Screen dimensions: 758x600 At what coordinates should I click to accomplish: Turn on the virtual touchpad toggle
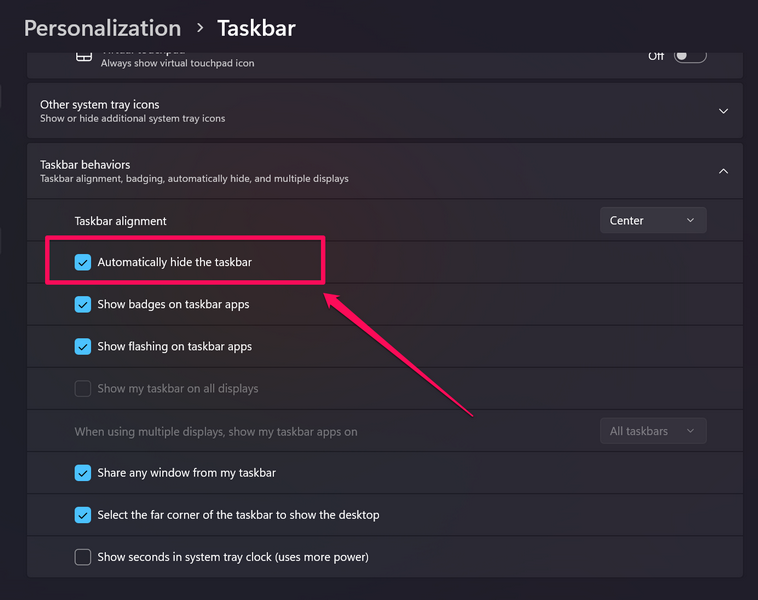tap(689, 56)
